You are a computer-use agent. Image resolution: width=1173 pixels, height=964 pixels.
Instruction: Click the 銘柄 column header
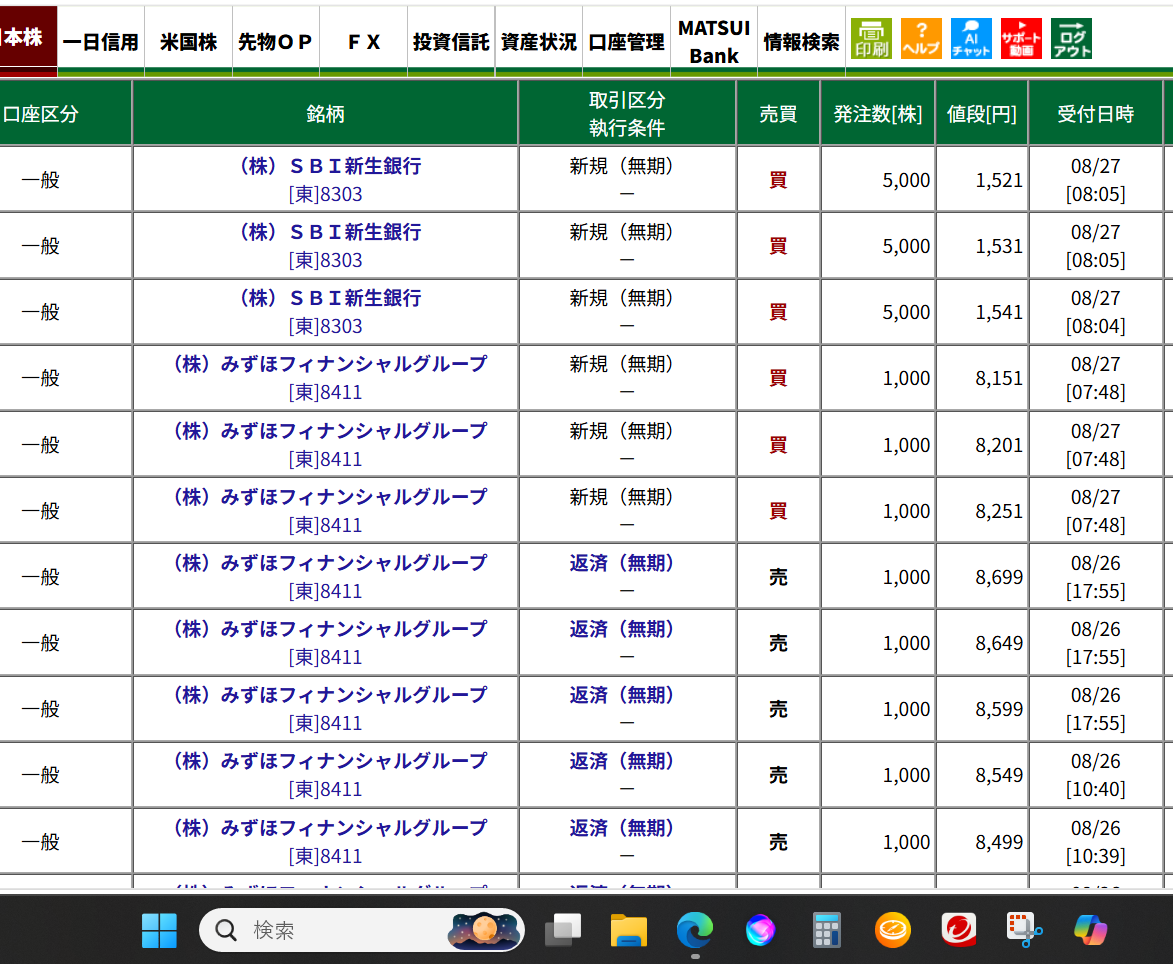(x=325, y=113)
